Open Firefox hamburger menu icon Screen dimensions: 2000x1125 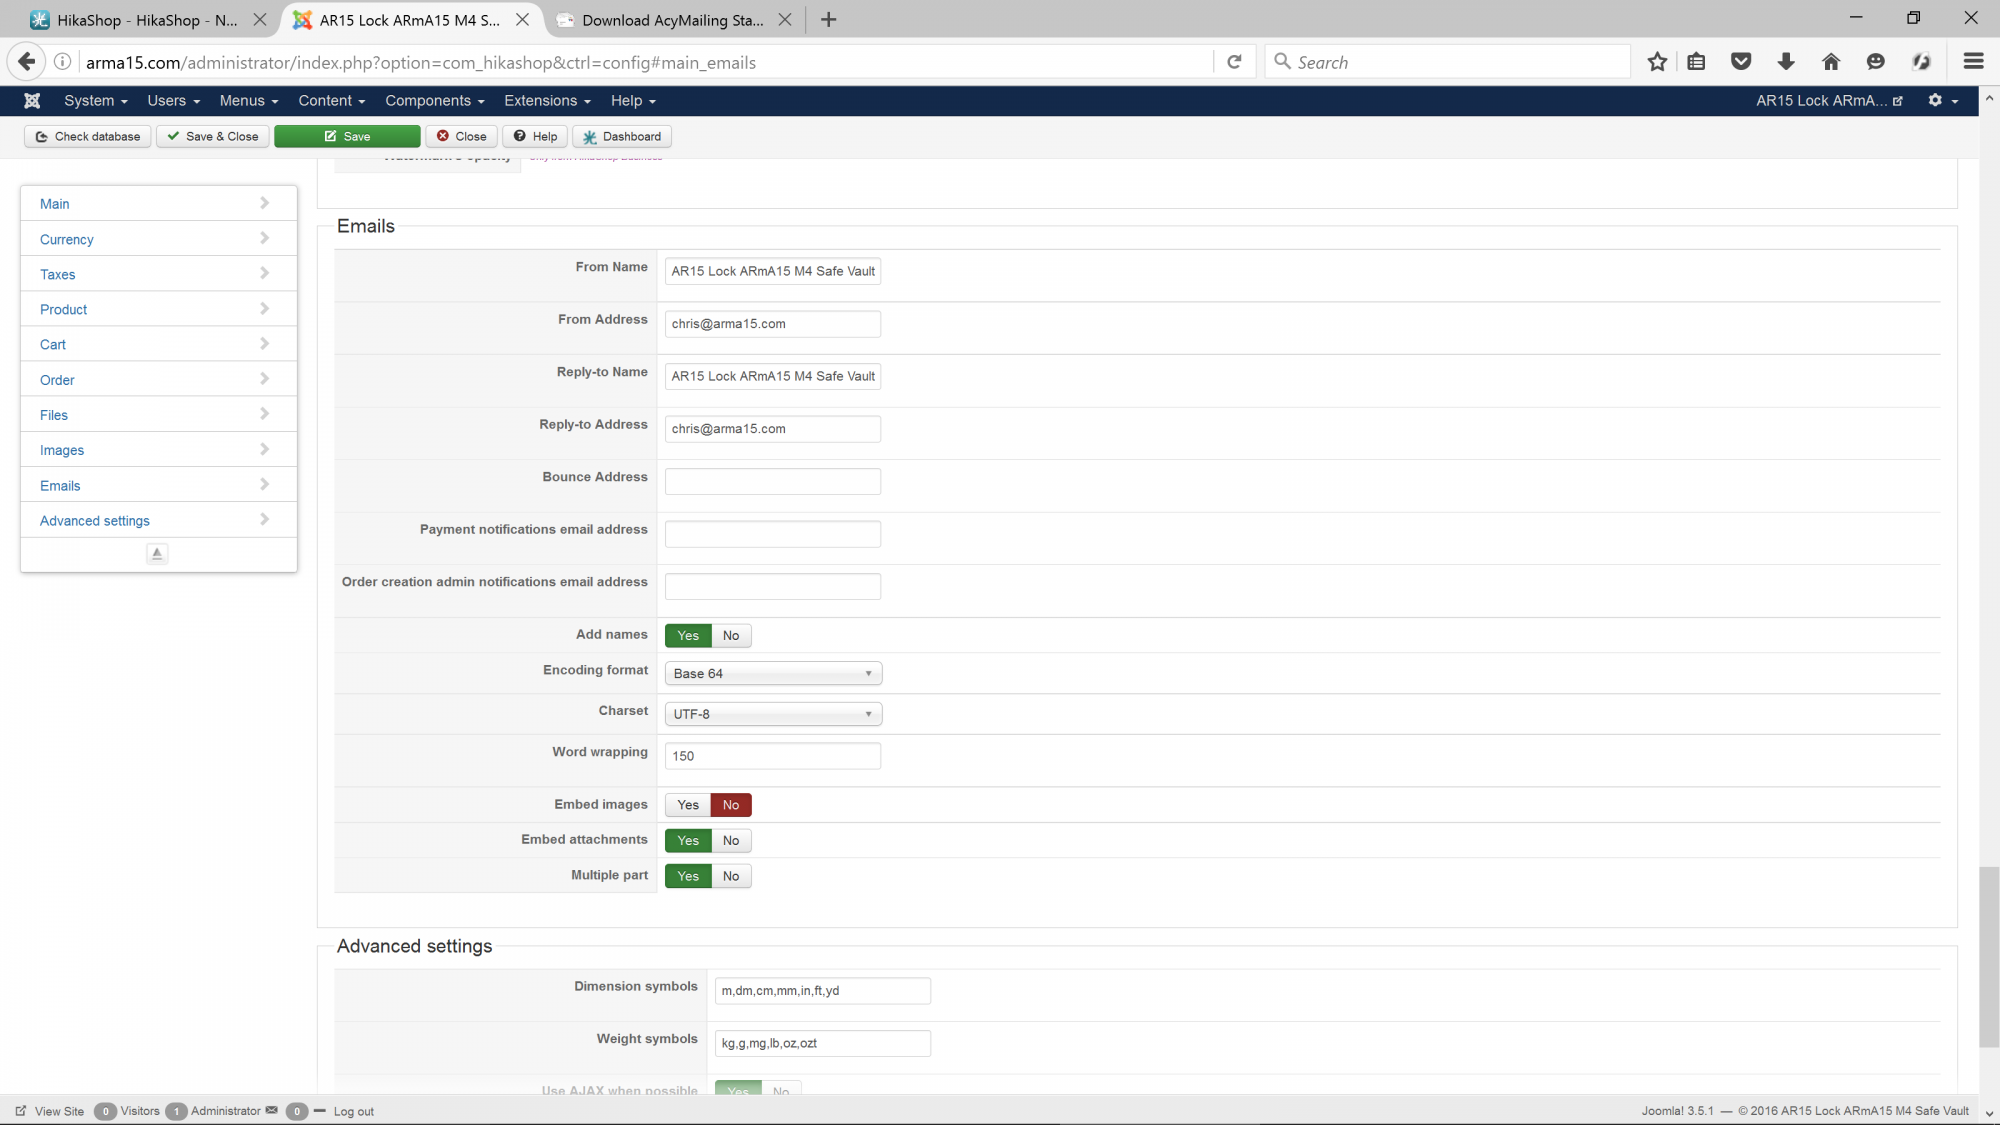coord(1973,62)
